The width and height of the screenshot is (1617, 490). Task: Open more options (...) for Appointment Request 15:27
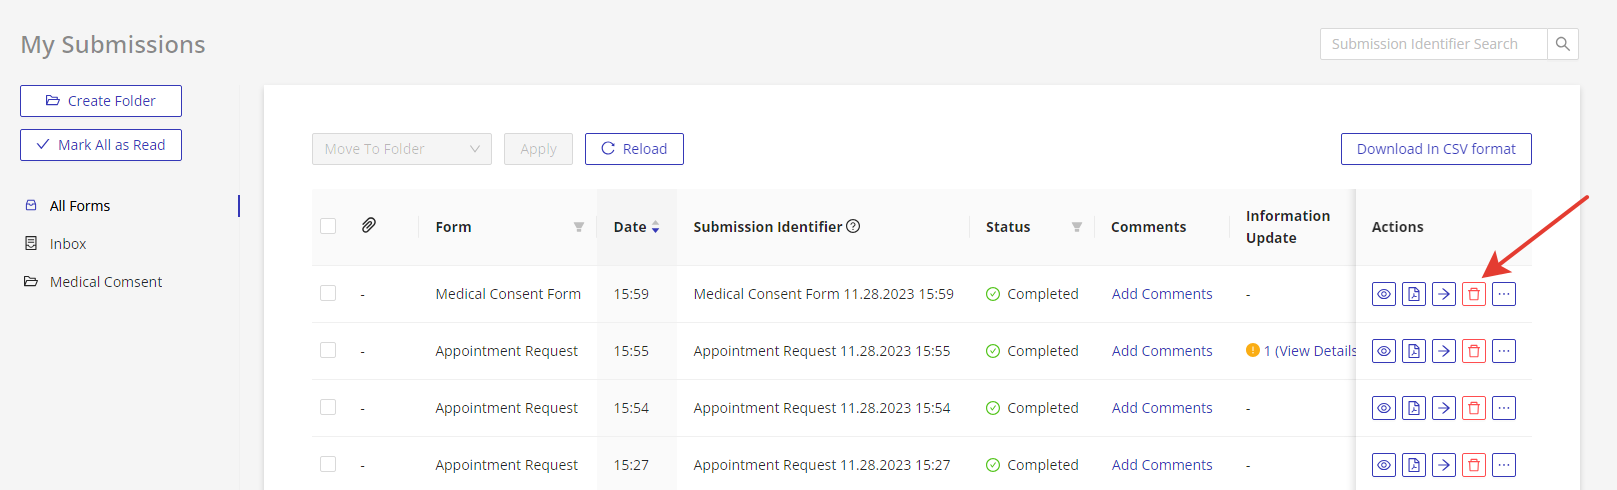(x=1503, y=465)
